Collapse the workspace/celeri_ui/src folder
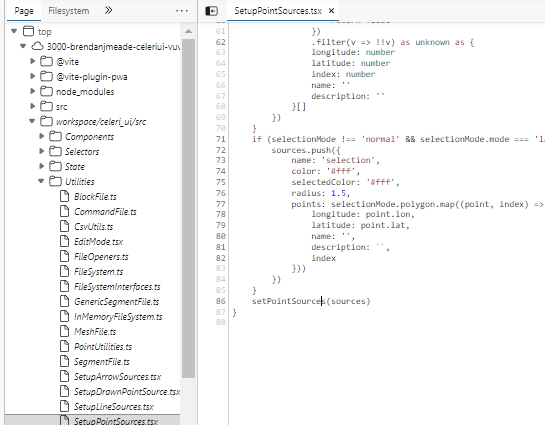Viewport: 545px width, 425px height. [x=32, y=121]
